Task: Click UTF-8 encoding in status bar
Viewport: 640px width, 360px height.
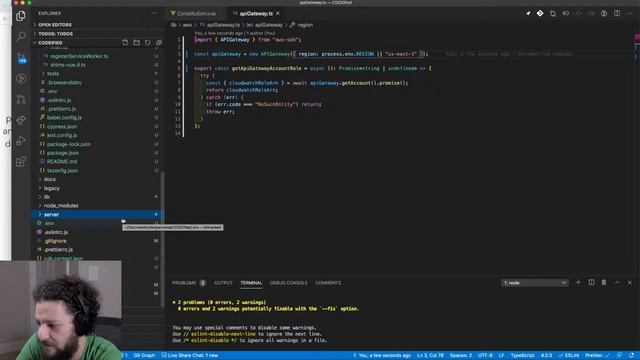Action: click(x=485, y=356)
